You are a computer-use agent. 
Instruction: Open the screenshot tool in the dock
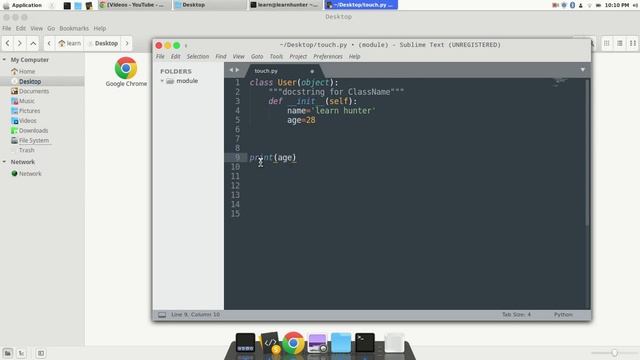point(318,343)
